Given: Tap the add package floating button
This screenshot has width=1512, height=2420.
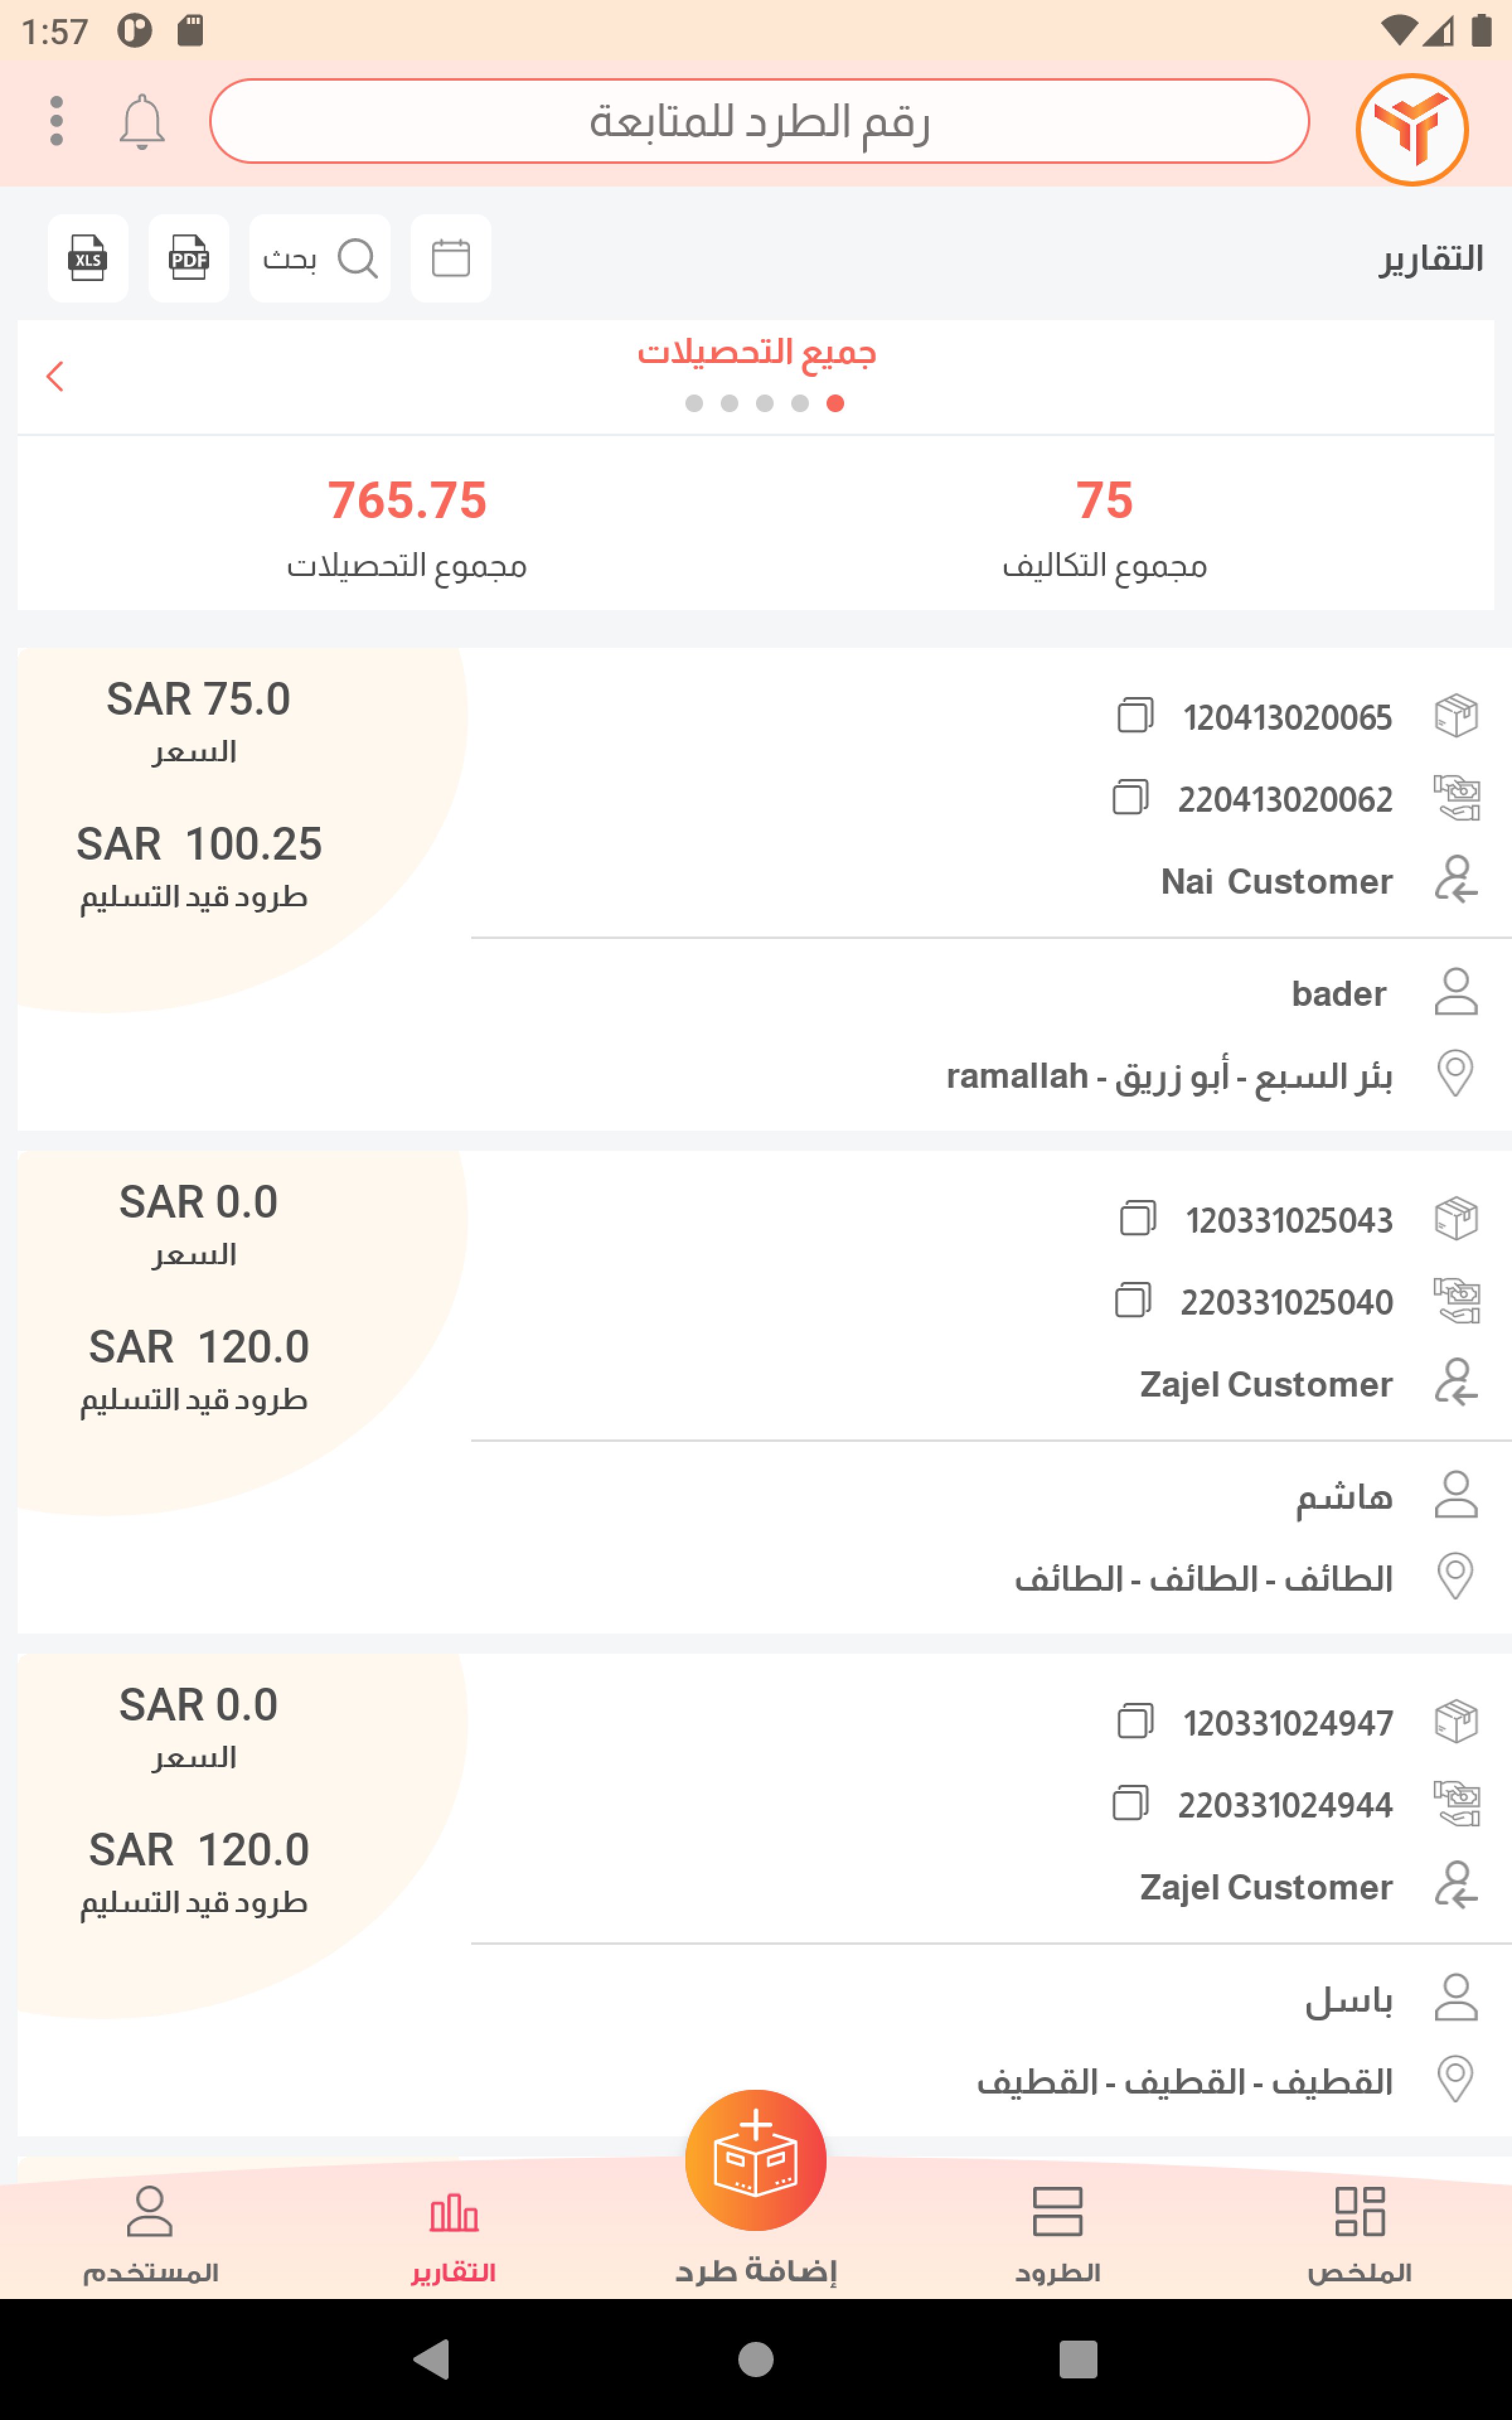Looking at the screenshot, I should coord(755,2160).
